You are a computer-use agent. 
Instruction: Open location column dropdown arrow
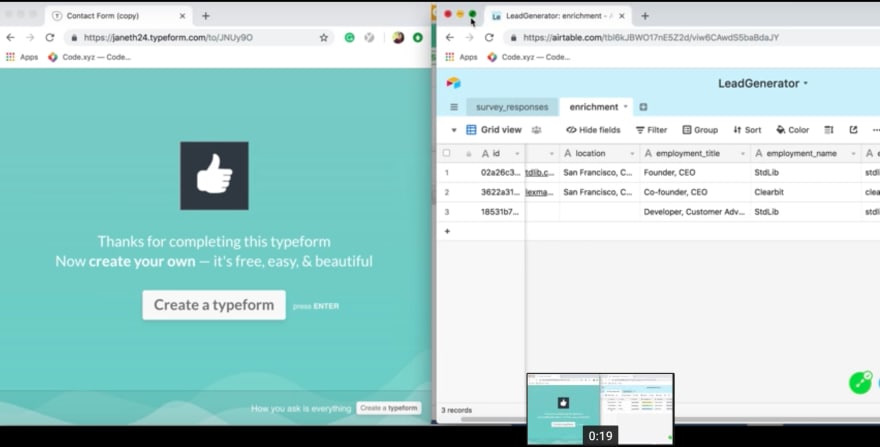tap(631, 153)
